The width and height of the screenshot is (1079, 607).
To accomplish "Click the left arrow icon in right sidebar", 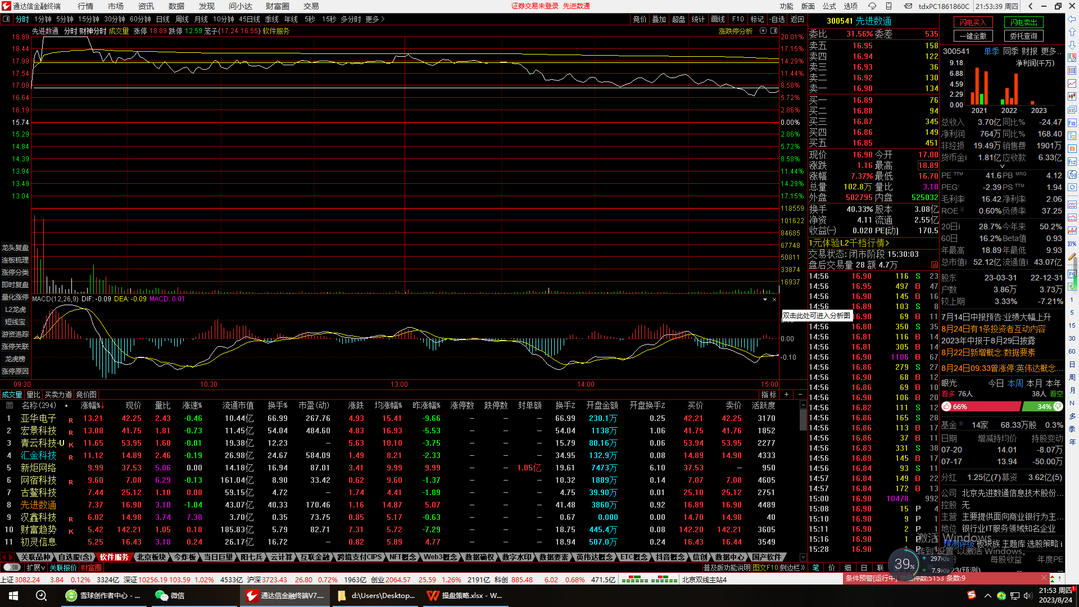I will pyautogui.click(x=1073, y=19).
